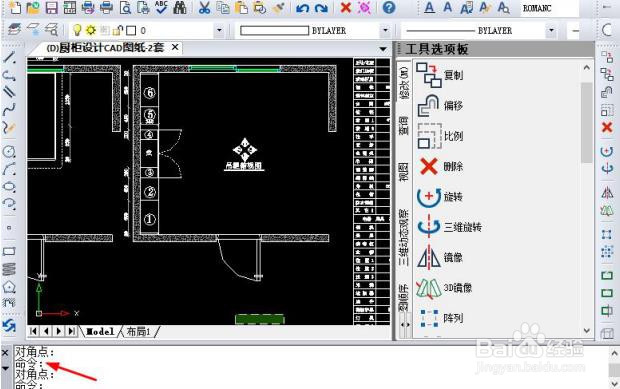Image resolution: width=620 pixels, height=389 pixels.
Task: Click the redraw refresh icon in left toolbar
Action: (x=9, y=326)
